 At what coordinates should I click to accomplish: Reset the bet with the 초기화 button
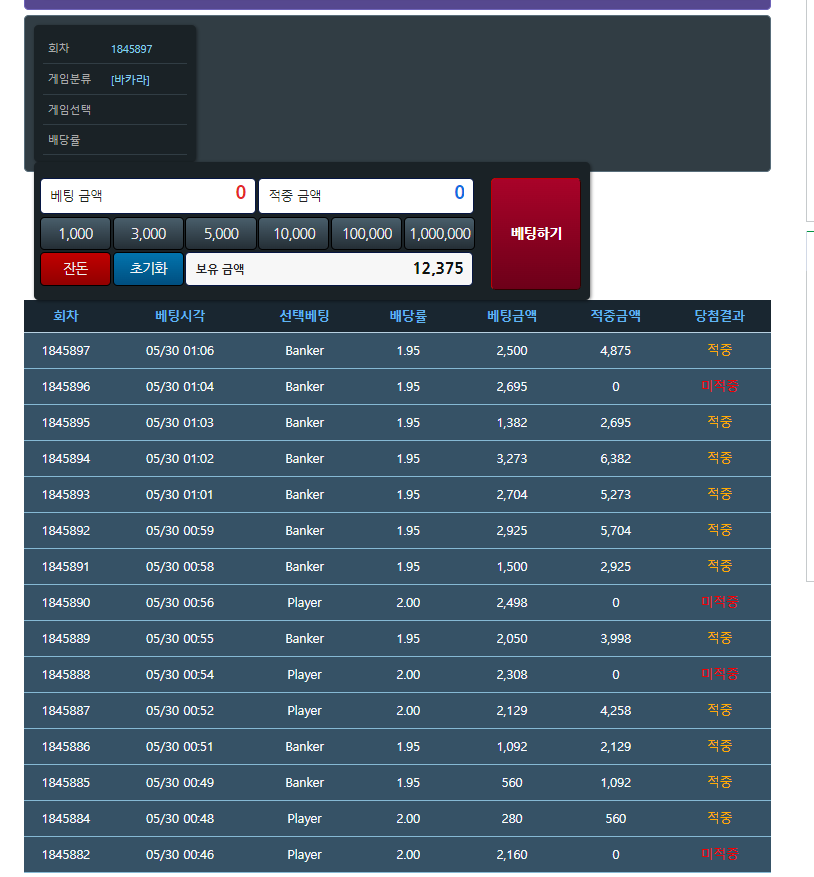coord(148,269)
